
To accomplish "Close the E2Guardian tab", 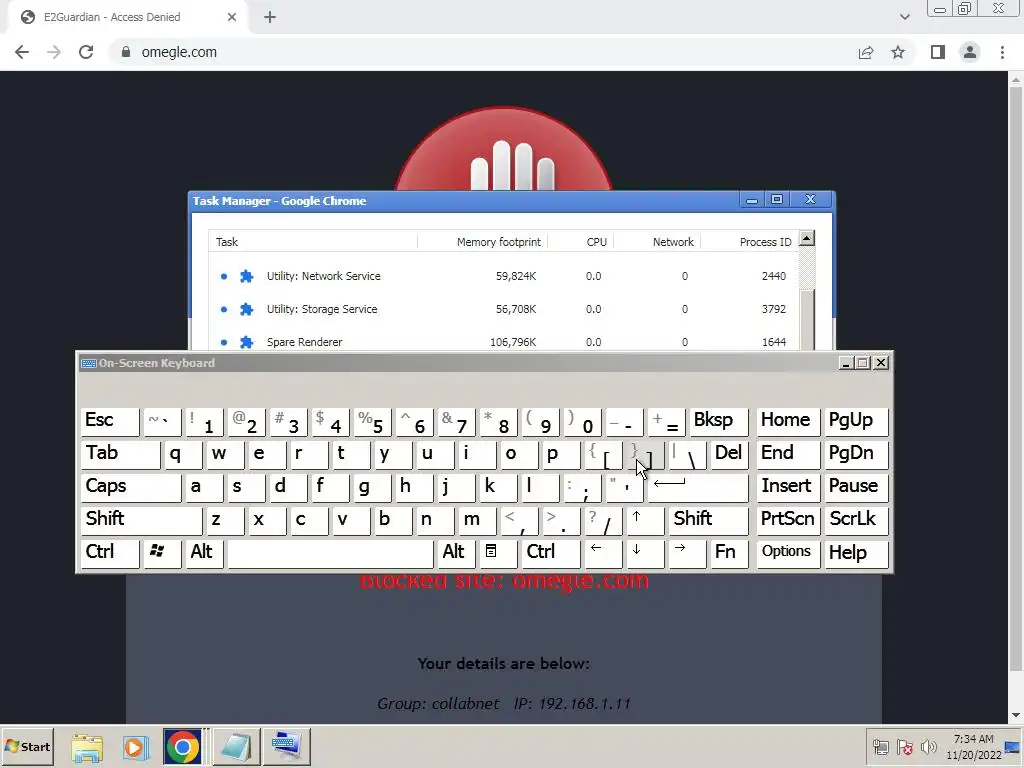I will coord(232,17).
